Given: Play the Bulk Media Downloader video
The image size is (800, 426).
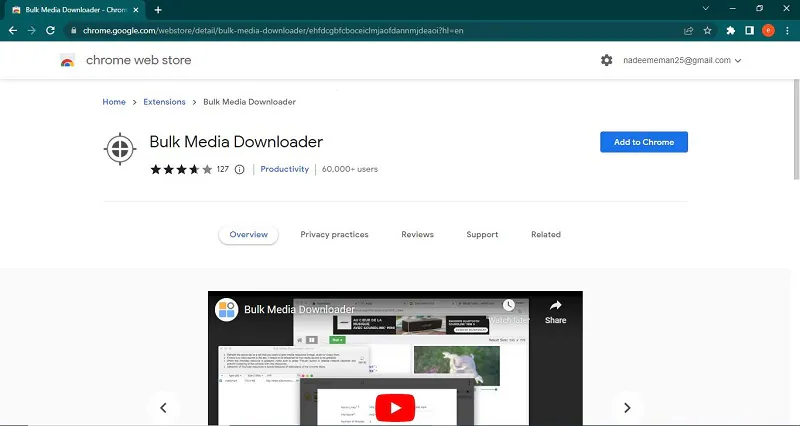Looking at the screenshot, I should point(395,407).
